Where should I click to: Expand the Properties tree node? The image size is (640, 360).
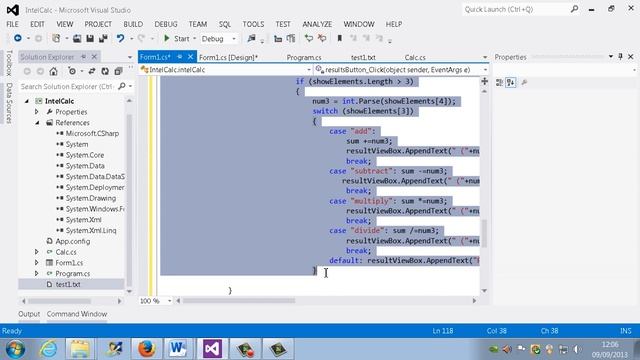37,112
